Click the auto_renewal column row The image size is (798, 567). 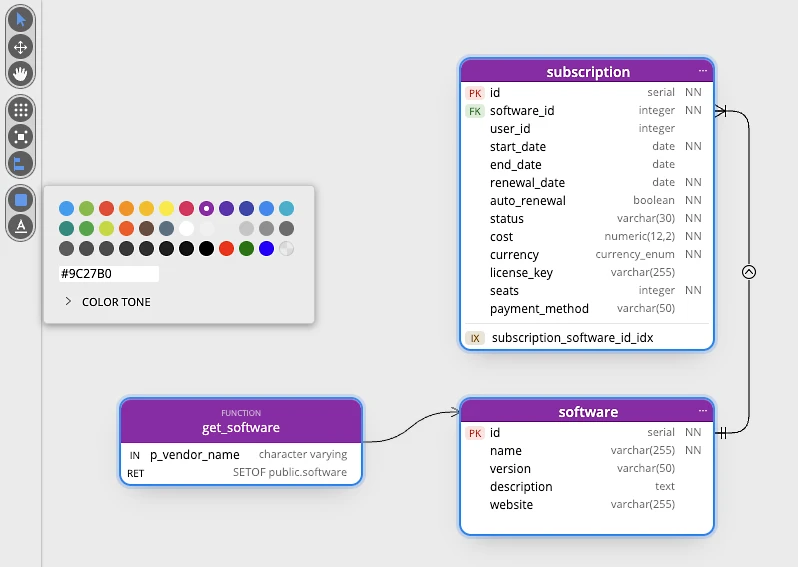pos(586,201)
